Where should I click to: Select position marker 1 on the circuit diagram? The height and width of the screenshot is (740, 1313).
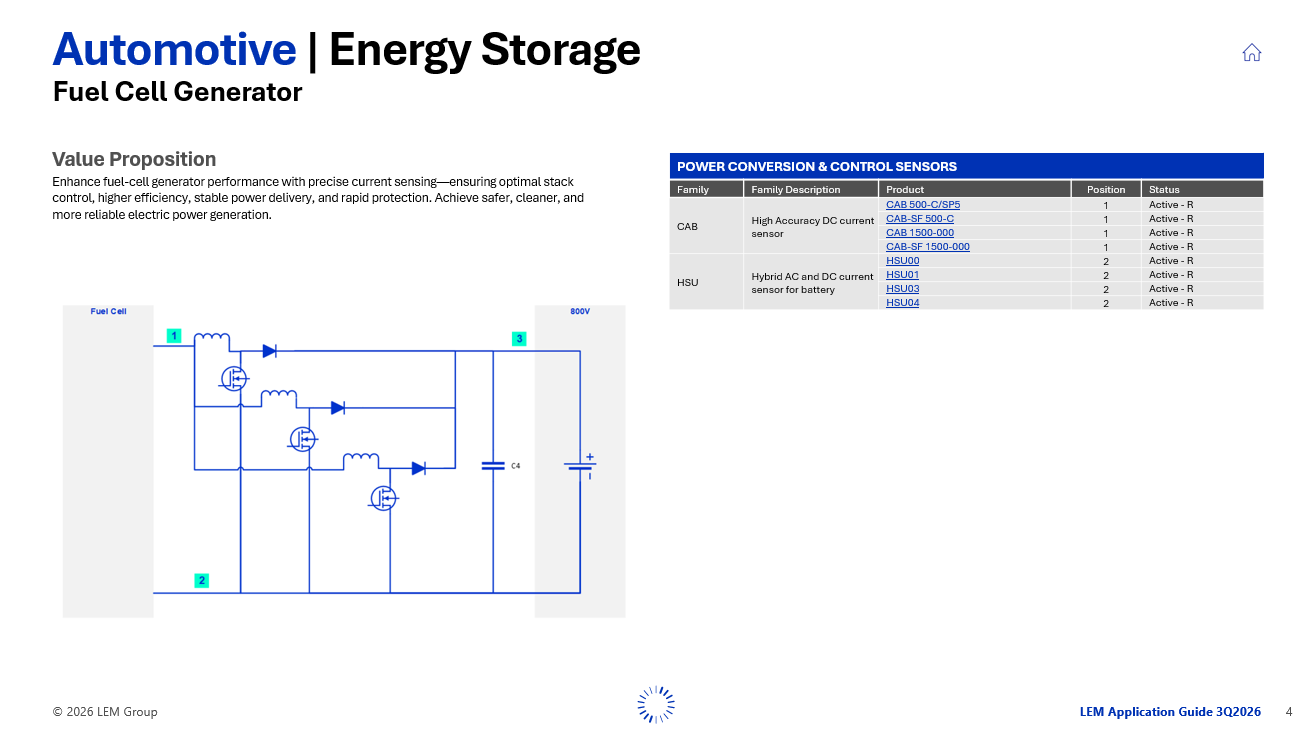click(x=174, y=336)
